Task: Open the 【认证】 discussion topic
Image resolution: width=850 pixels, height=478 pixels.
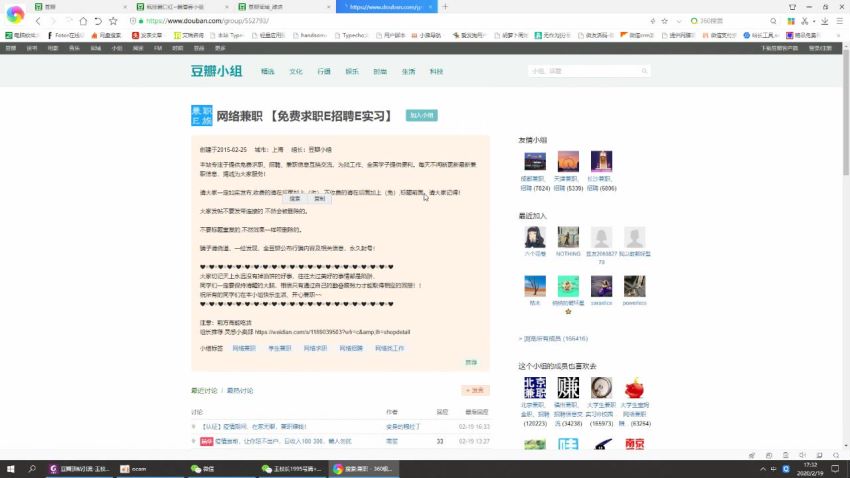Action: (254, 427)
